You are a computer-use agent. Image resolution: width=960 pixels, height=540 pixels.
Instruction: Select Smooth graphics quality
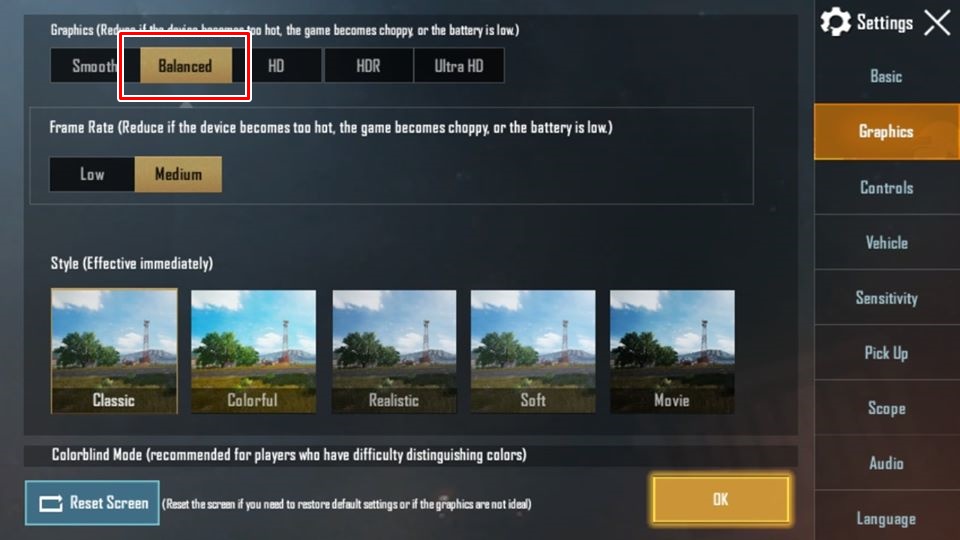(95, 66)
